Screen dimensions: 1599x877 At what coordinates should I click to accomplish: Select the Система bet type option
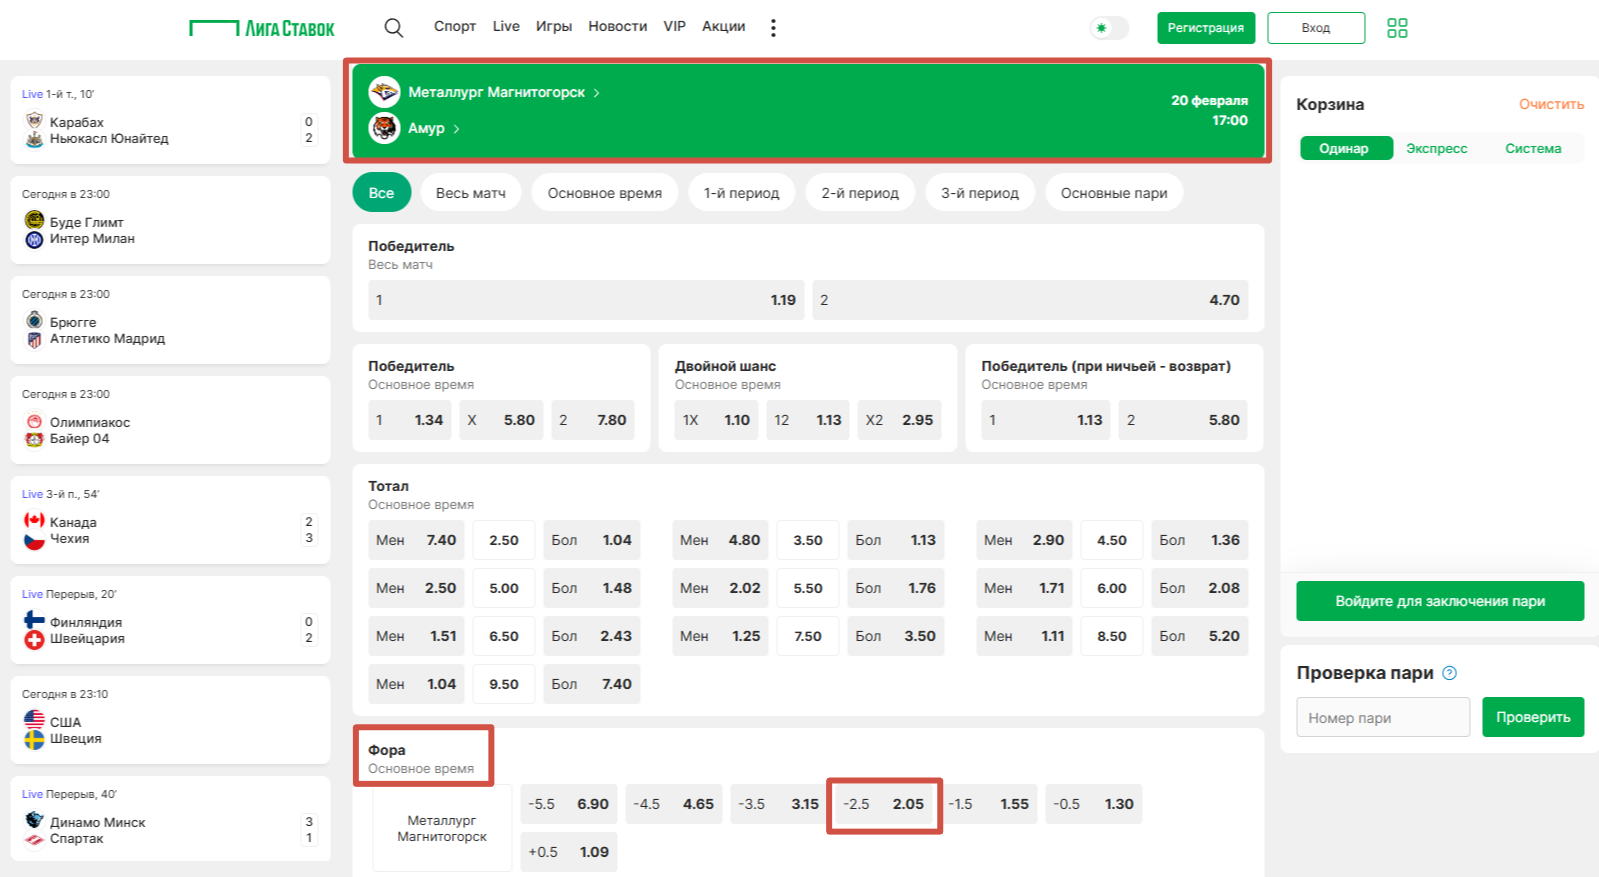point(1532,149)
